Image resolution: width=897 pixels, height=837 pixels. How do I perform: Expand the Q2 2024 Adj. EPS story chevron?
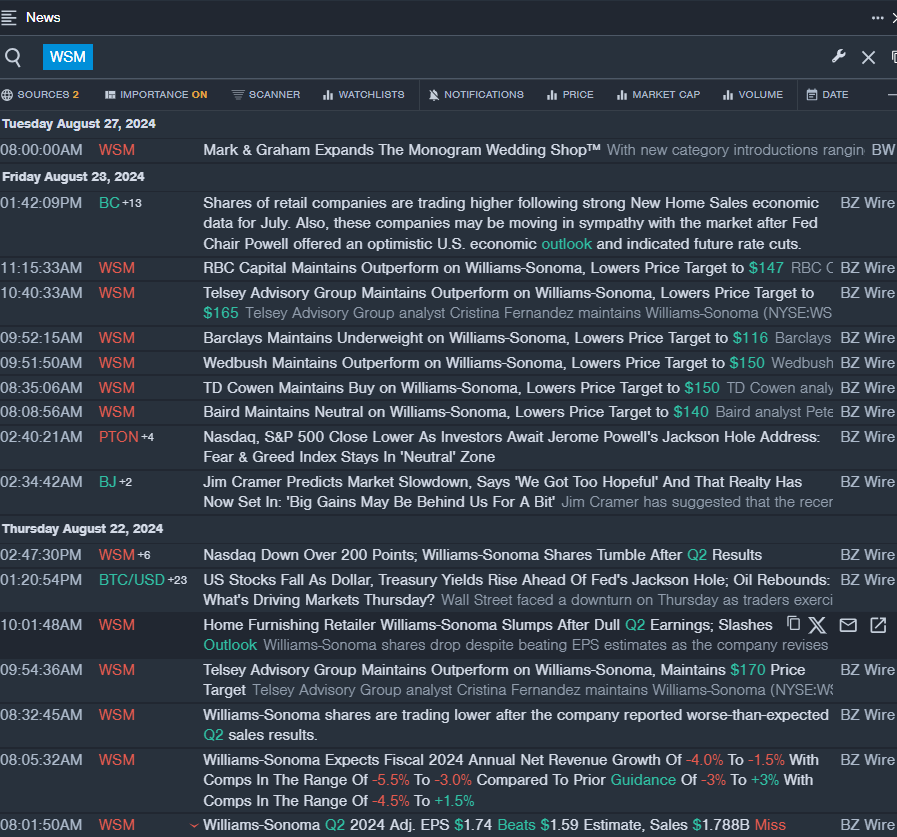coord(194,825)
